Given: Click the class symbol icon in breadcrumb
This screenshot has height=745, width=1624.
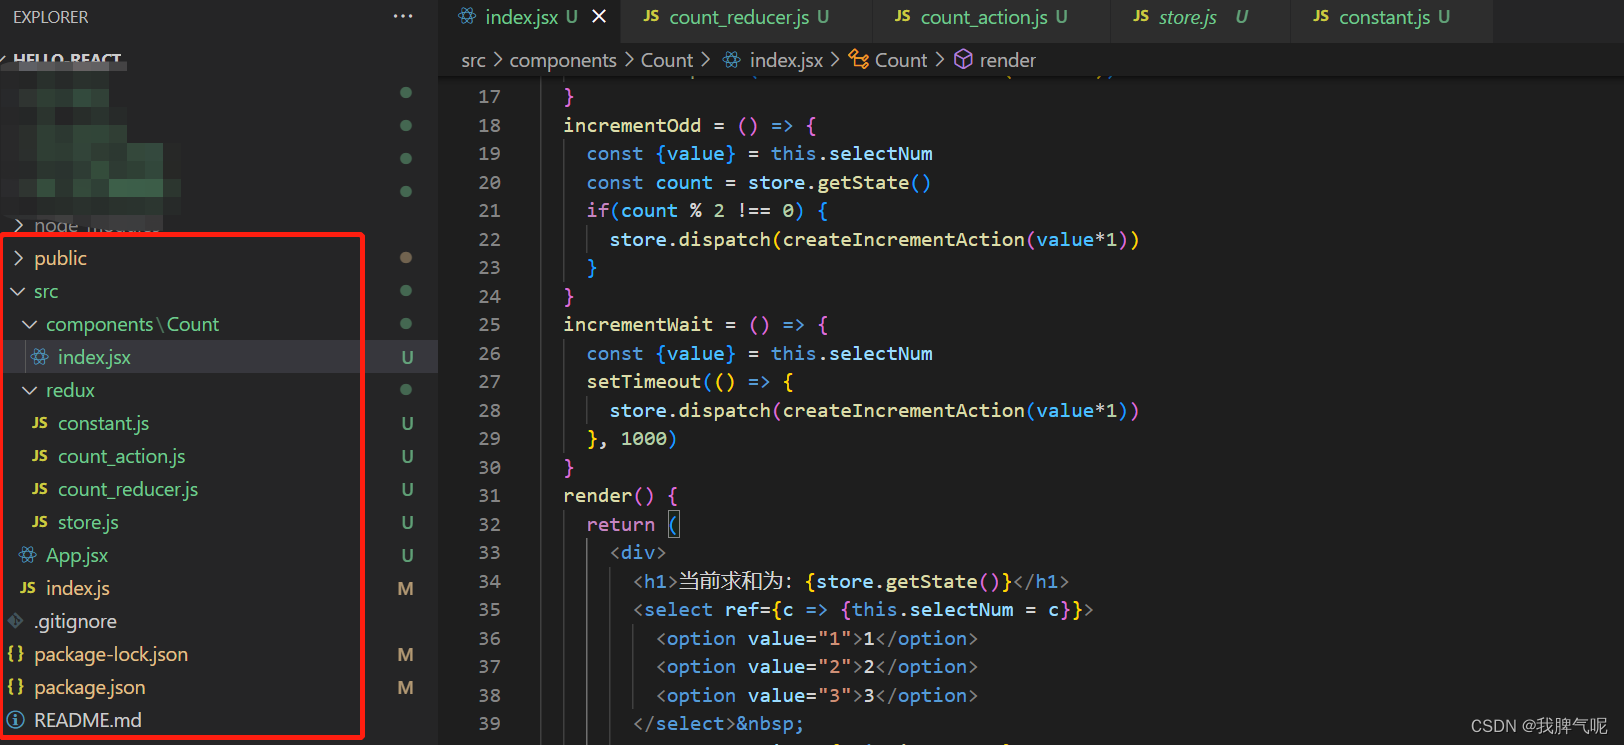Looking at the screenshot, I should click(858, 60).
